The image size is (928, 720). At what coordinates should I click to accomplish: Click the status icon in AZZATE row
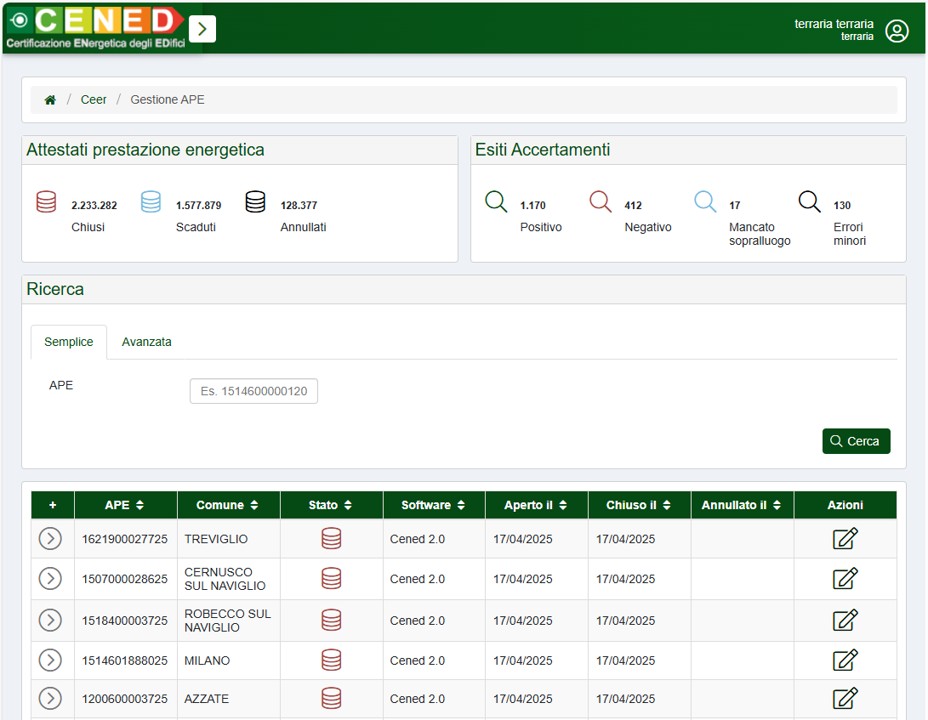(x=331, y=699)
